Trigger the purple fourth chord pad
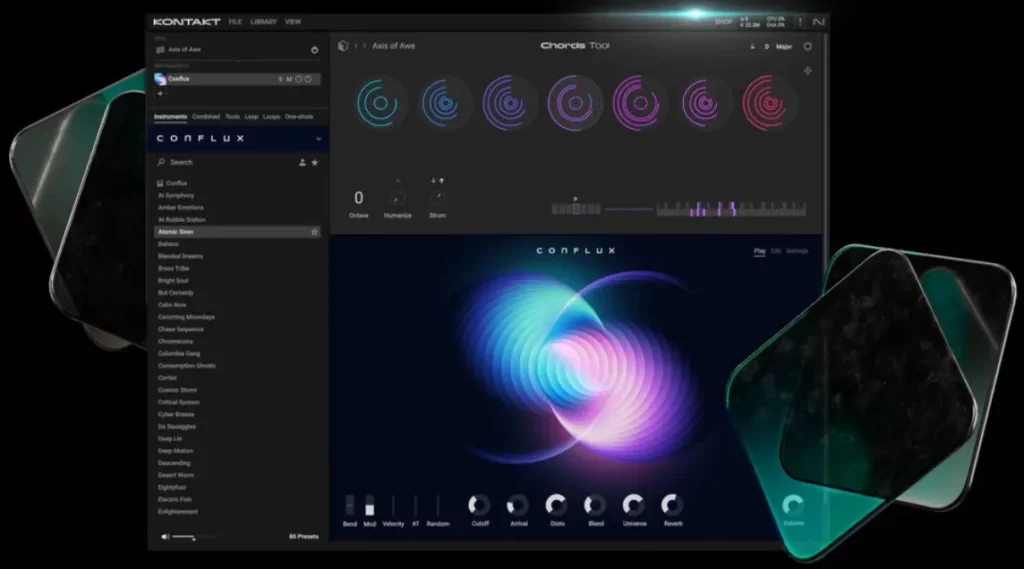 (x=574, y=103)
